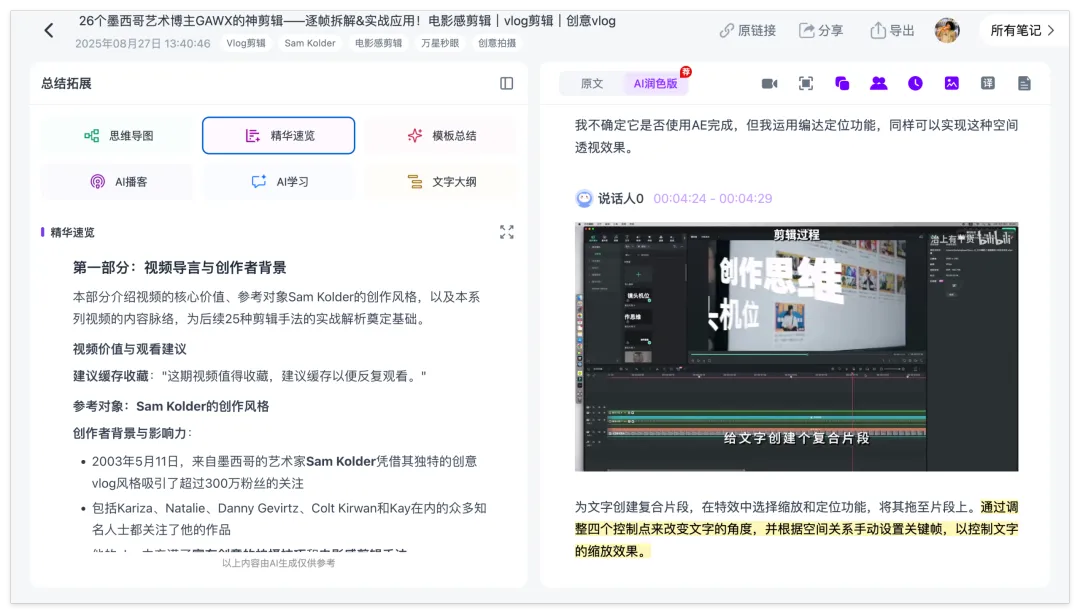This screenshot has height=614, width=1080.
Task: Select the 精华速览 tab
Action: click(x=278, y=136)
